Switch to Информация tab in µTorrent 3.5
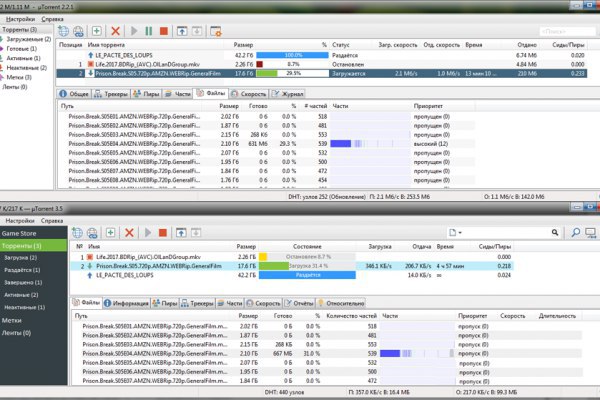 coord(126,303)
